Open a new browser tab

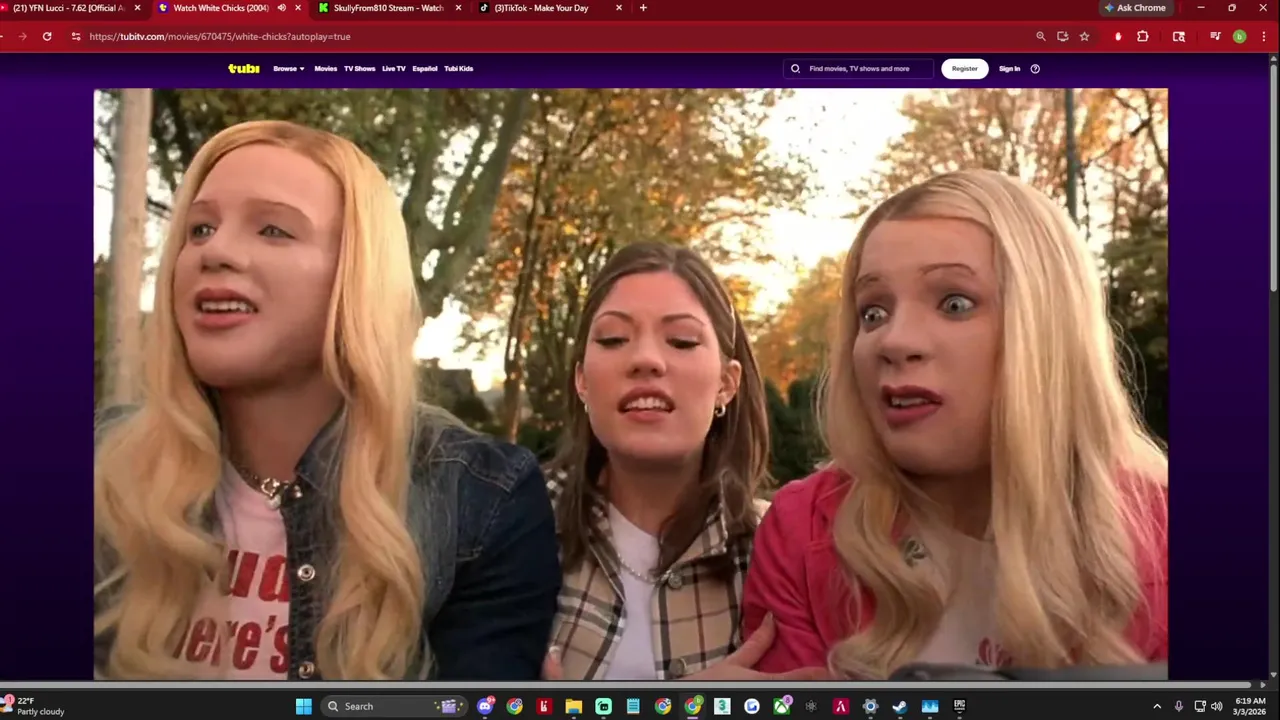643,8
